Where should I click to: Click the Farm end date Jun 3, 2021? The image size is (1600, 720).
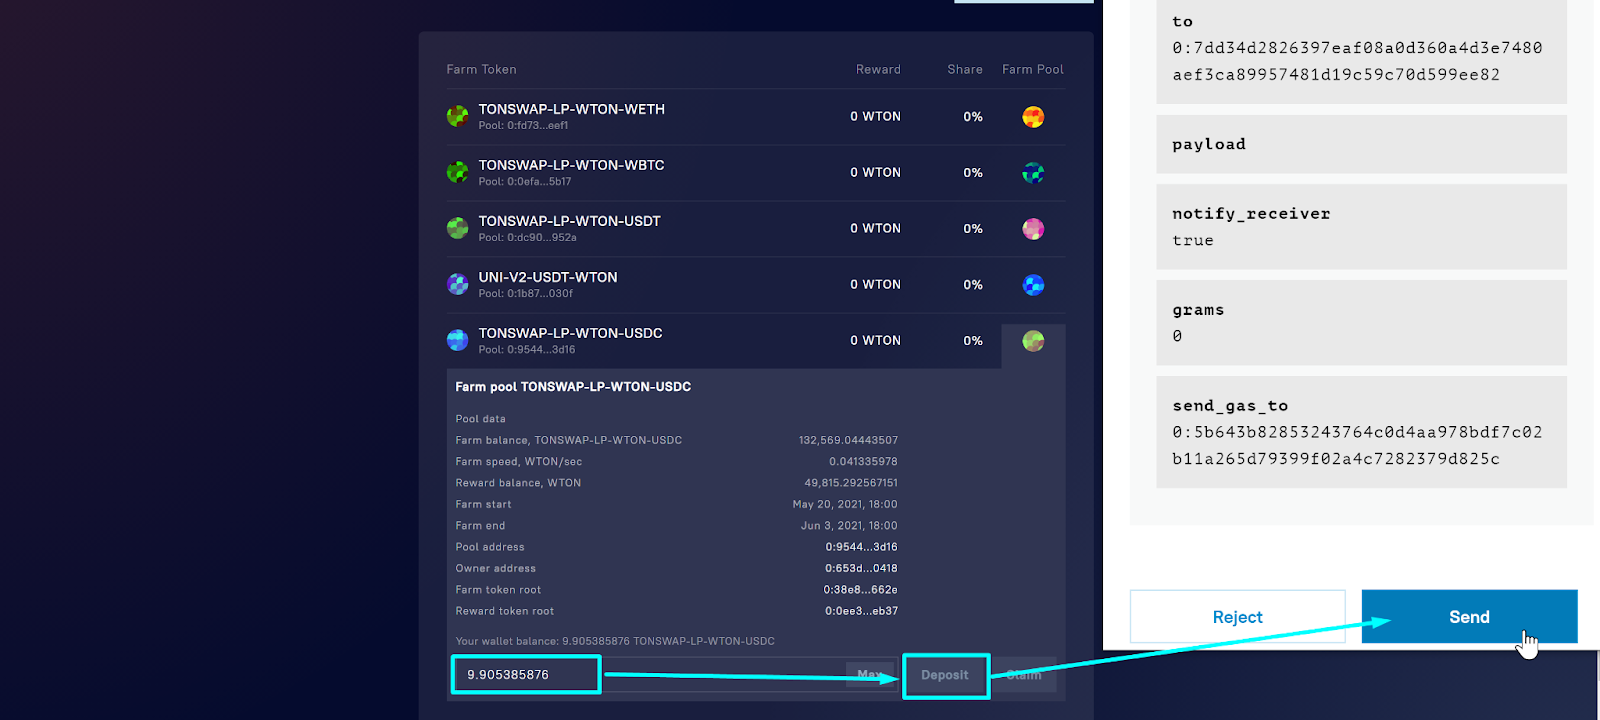849,525
